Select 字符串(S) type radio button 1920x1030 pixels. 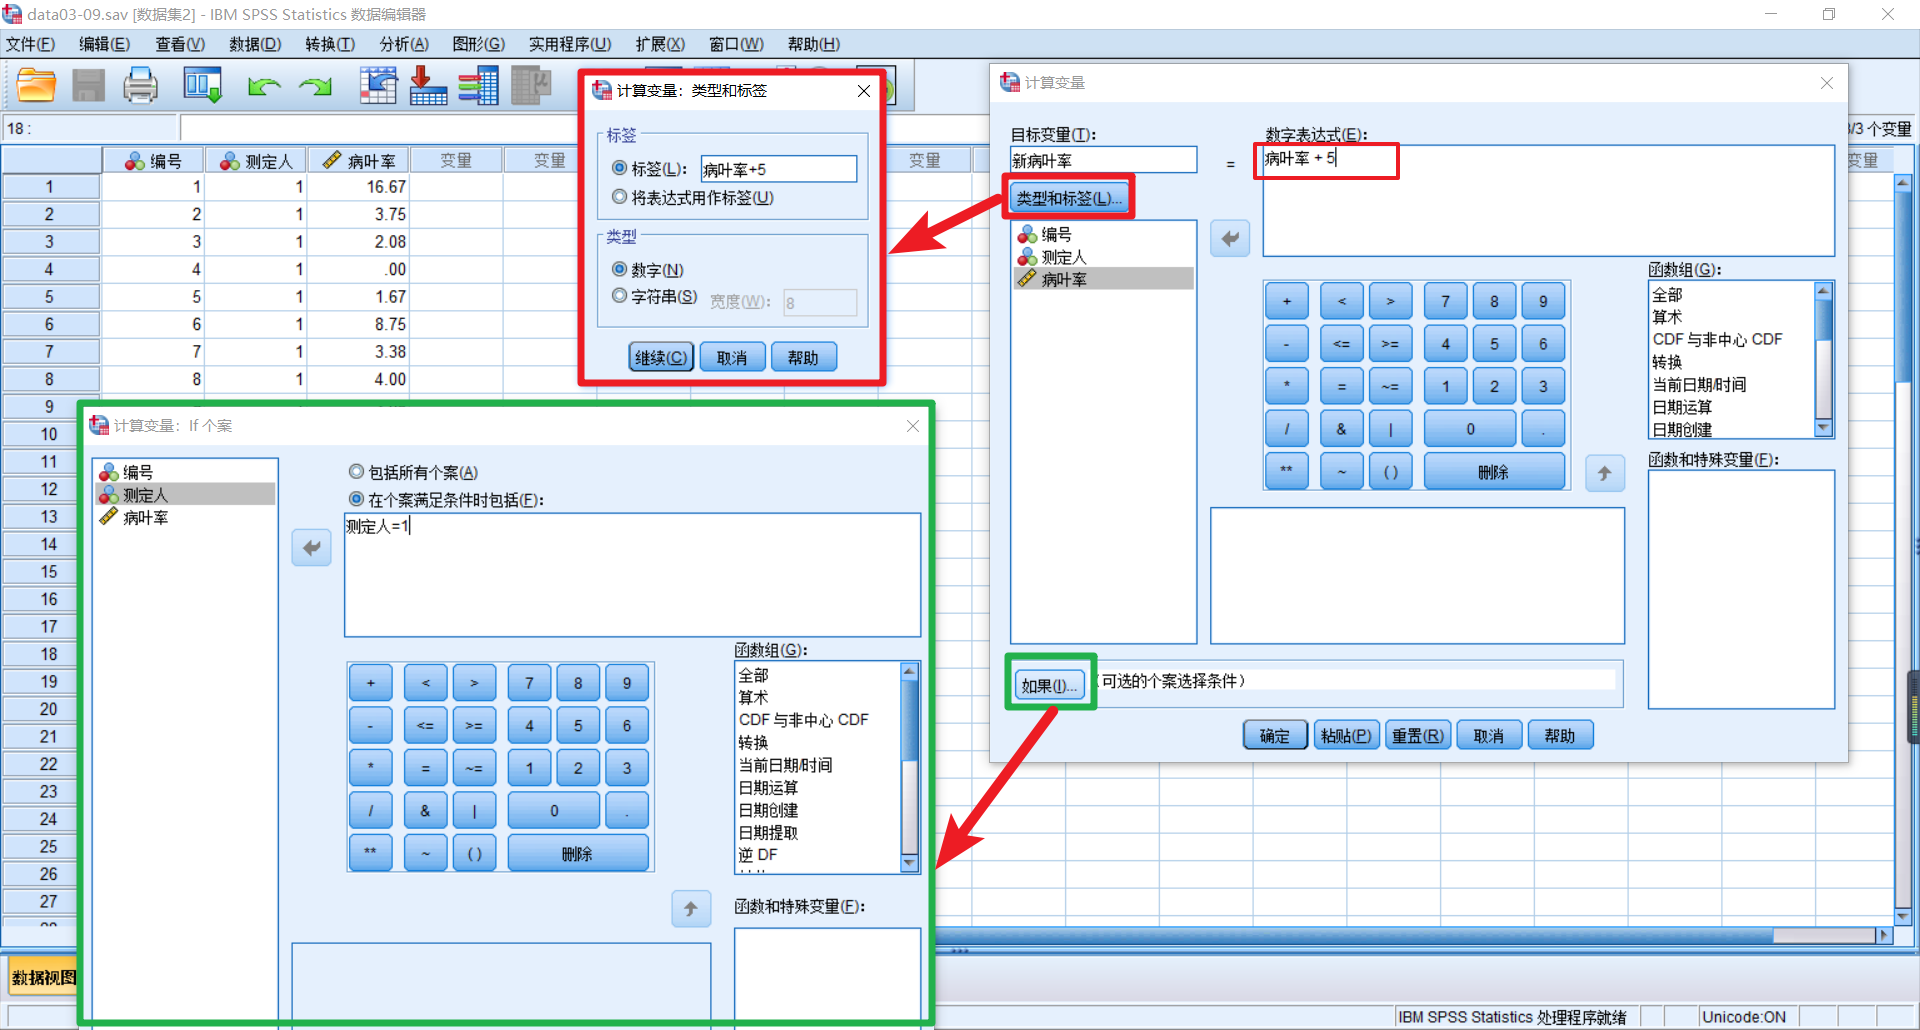[x=620, y=296]
